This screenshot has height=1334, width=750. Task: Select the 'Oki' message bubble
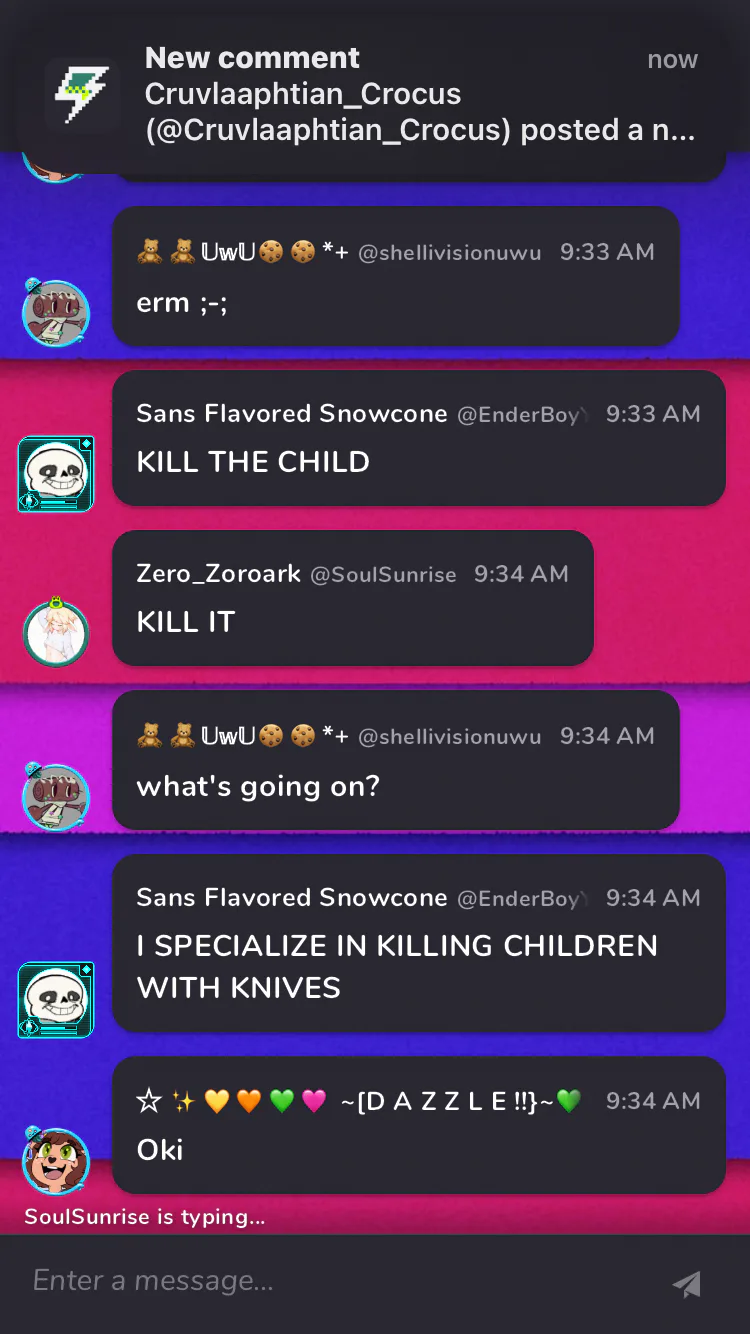coord(419,1125)
